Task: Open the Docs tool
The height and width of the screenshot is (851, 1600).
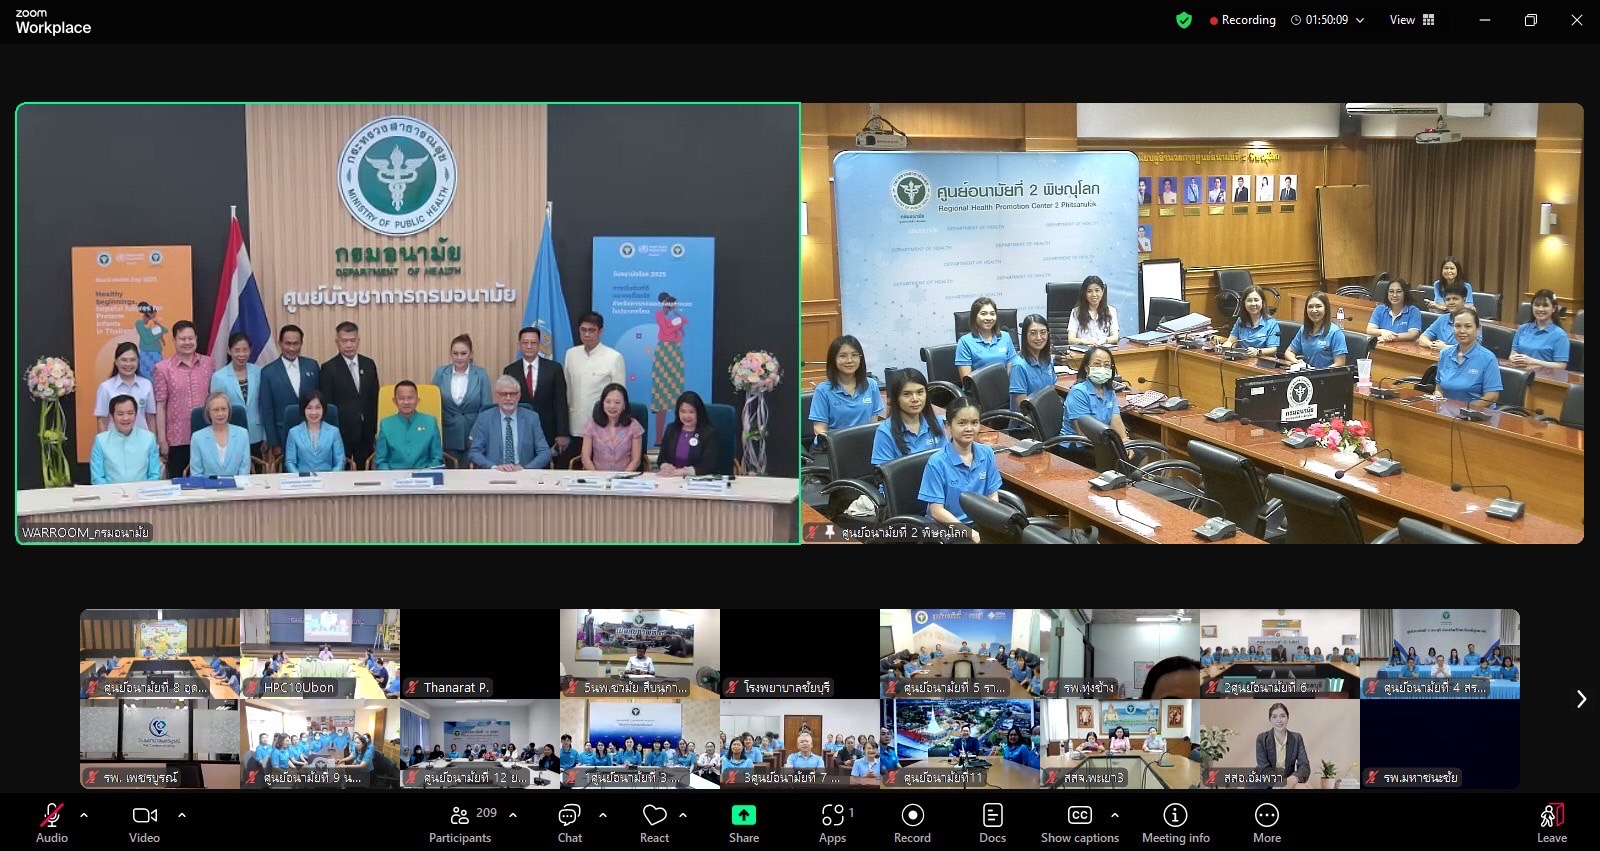Action: [993, 823]
